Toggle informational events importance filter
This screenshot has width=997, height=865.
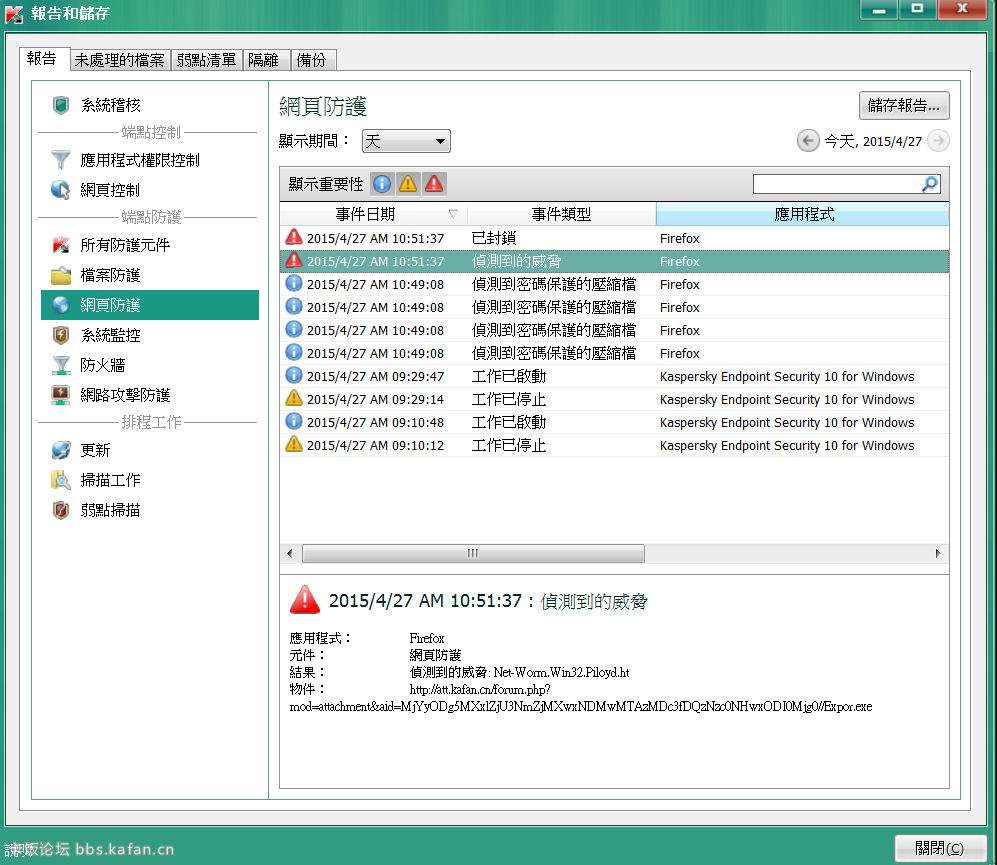pos(382,184)
